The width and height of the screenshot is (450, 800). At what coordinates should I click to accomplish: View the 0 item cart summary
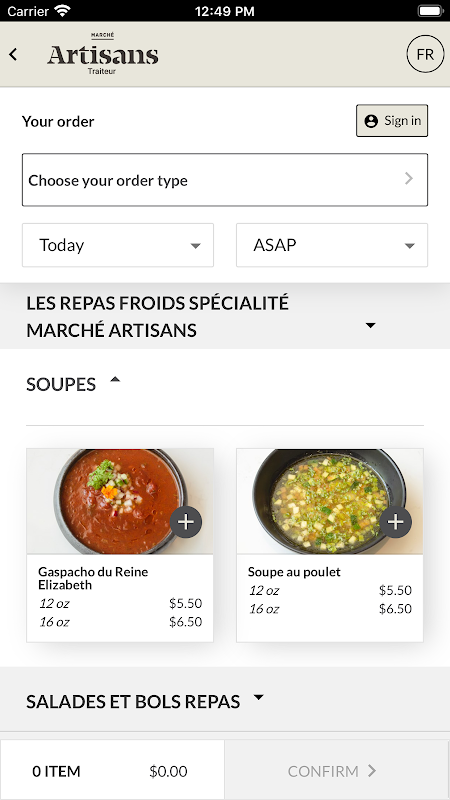[x=112, y=770]
